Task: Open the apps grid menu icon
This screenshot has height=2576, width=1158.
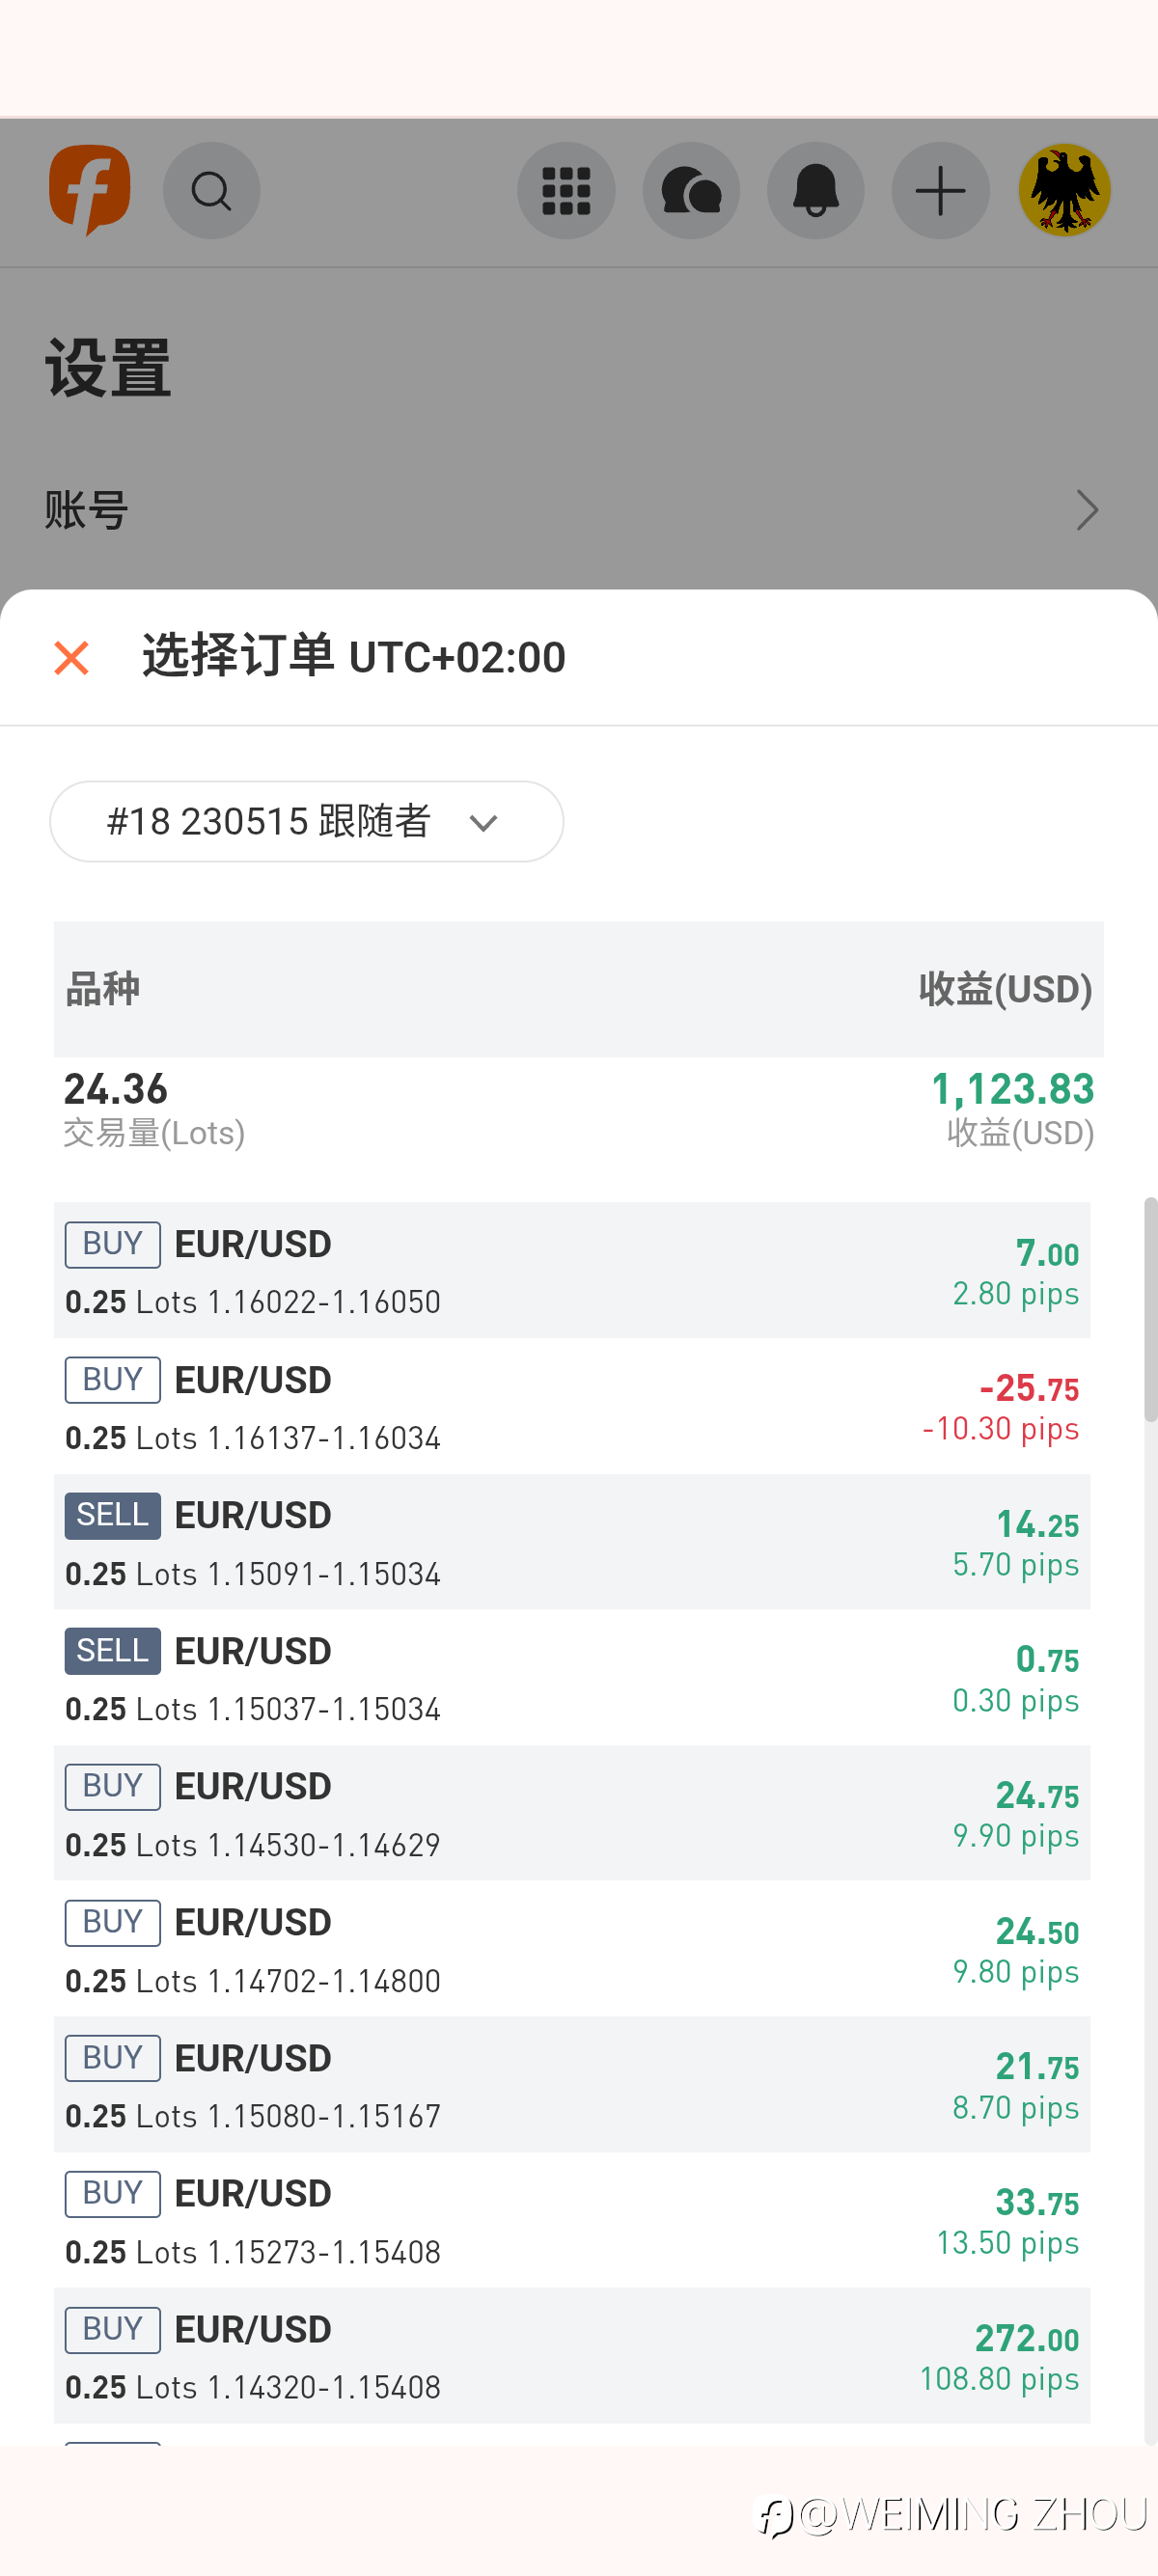Action: click(566, 190)
